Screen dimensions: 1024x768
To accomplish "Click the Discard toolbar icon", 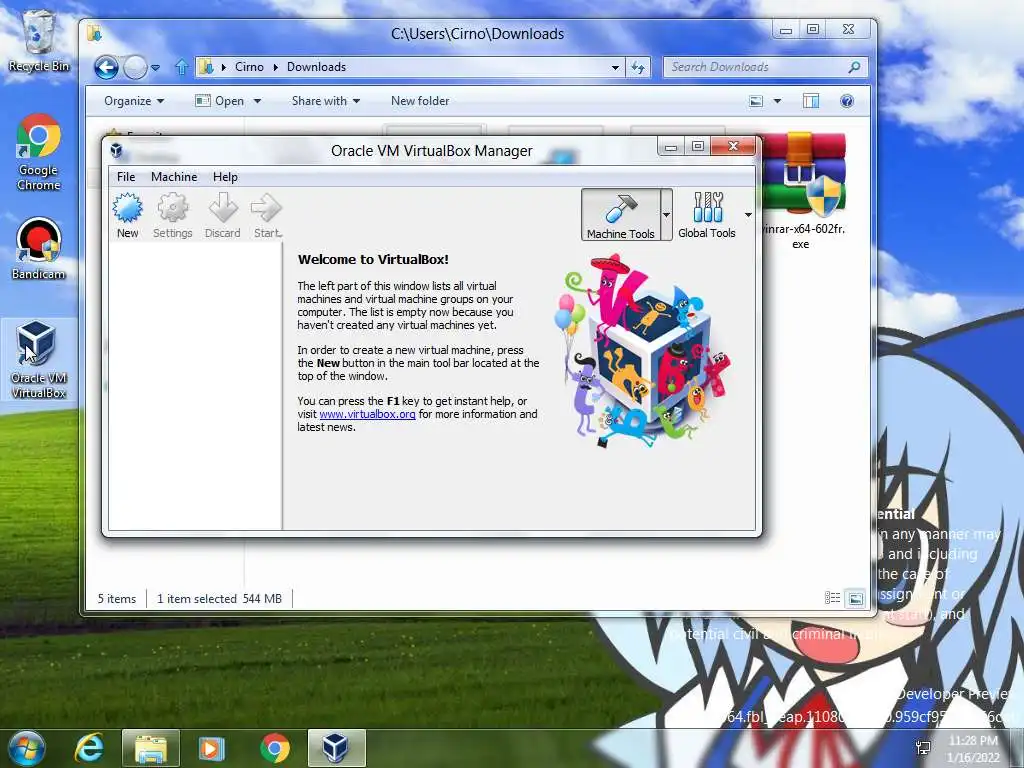I will pos(222,216).
